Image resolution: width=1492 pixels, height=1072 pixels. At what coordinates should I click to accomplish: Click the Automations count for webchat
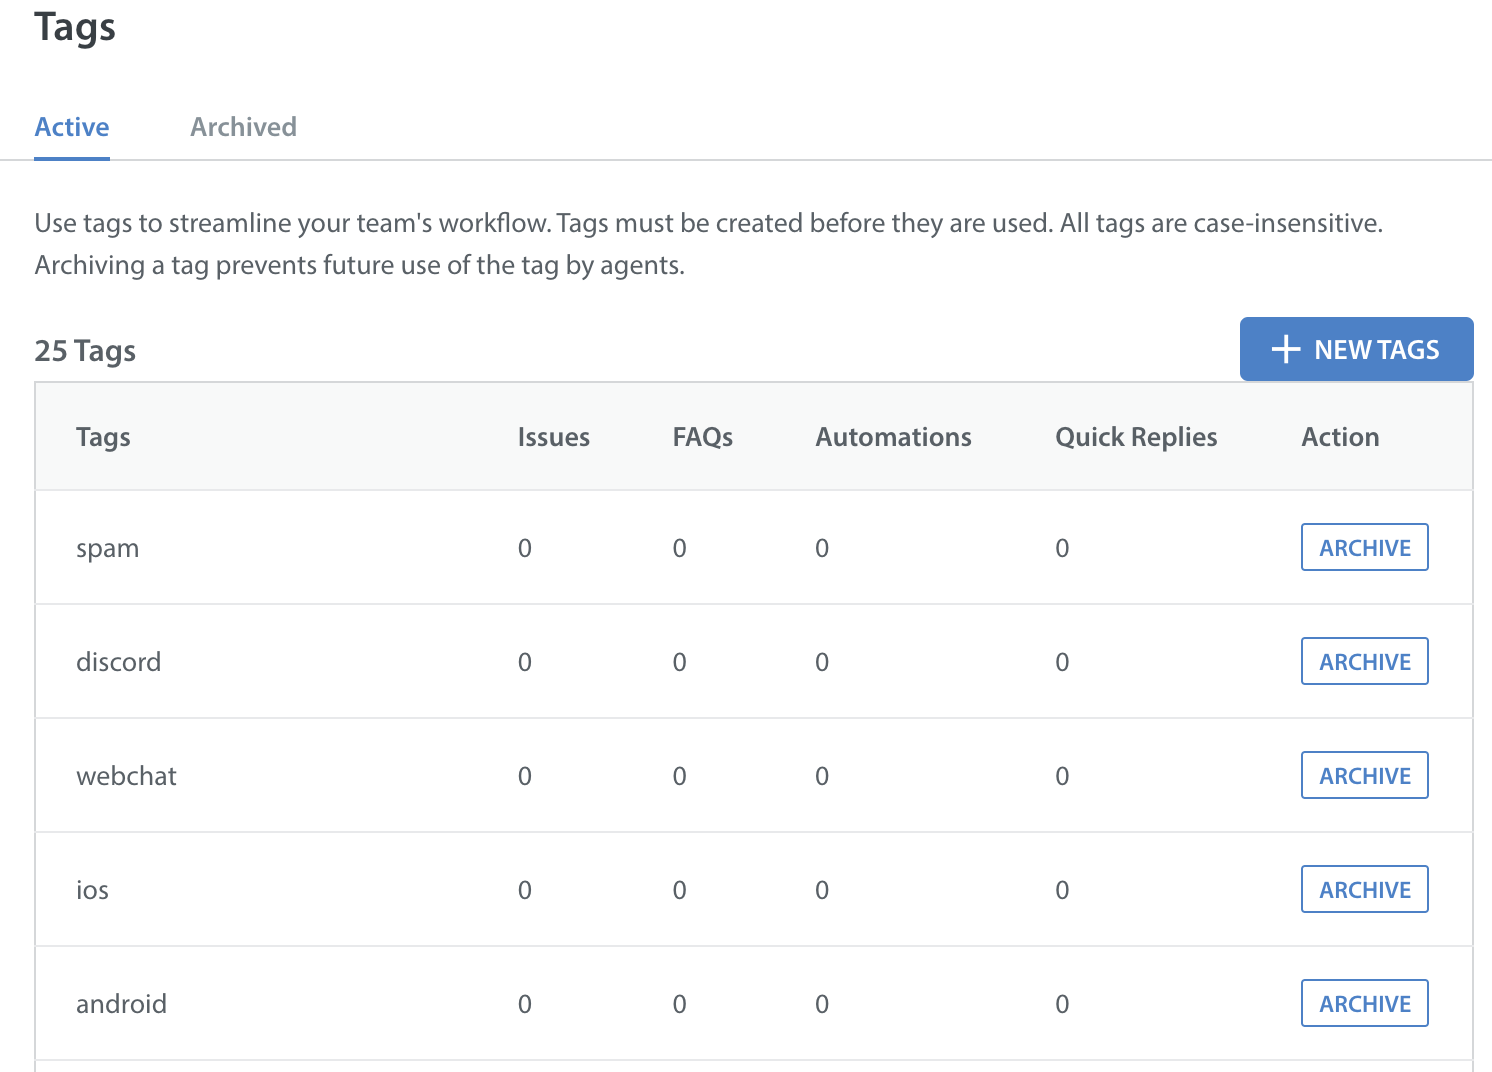tap(822, 776)
